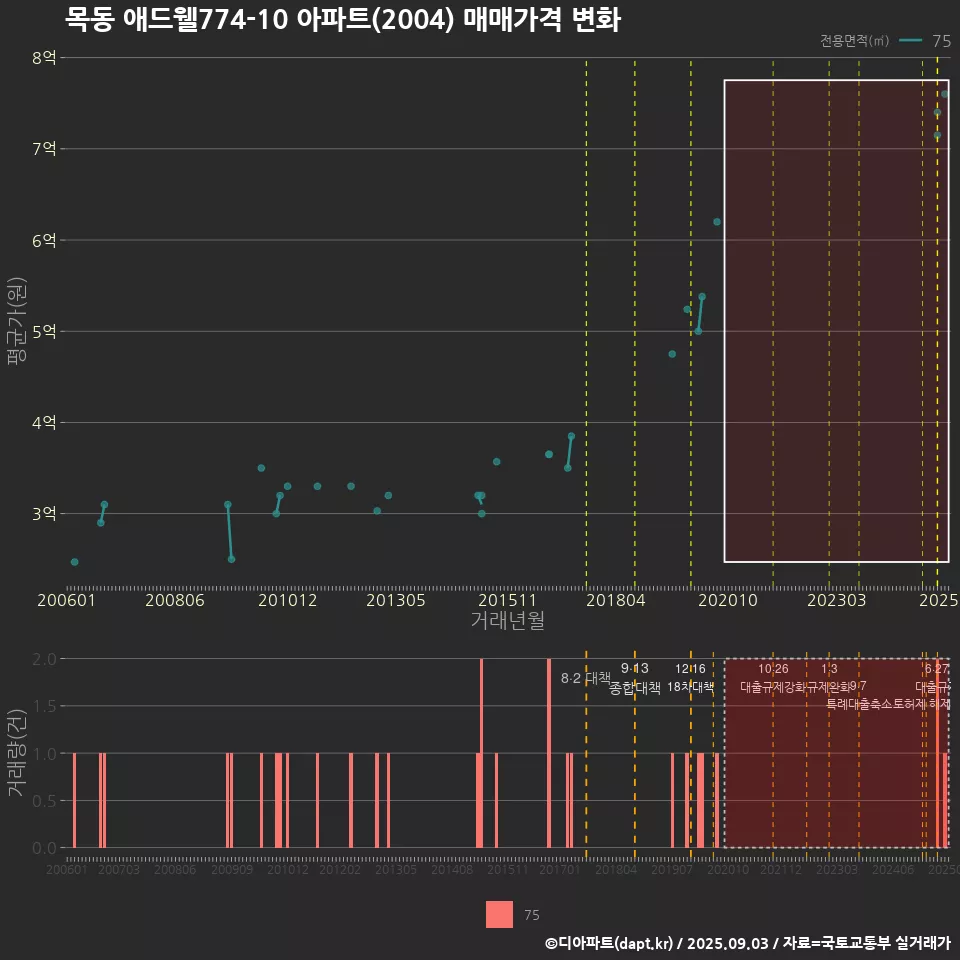
Task: Click the 전용면적(㎡) legend label
Action: pos(854,41)
